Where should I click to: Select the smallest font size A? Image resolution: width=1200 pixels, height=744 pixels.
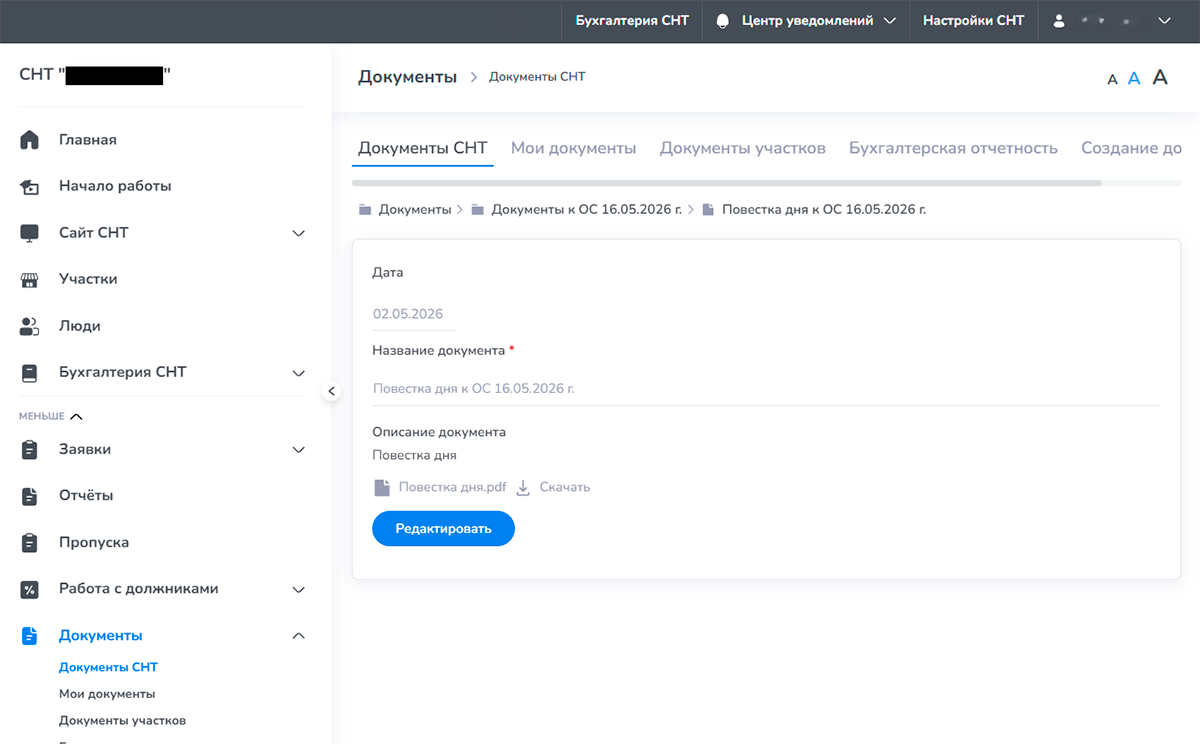pos(1112,79)
